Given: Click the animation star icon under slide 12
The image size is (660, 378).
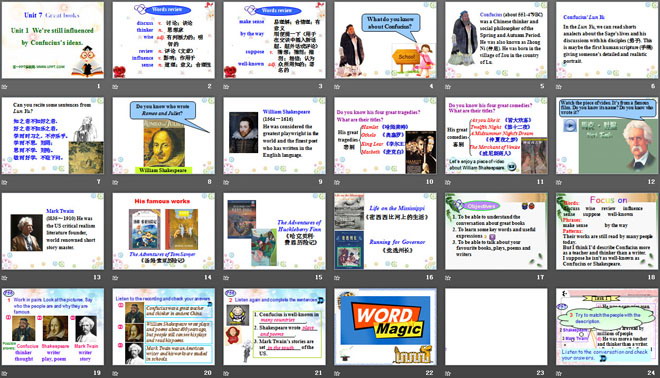Looking at the screenshot, I should coord(559,182).
